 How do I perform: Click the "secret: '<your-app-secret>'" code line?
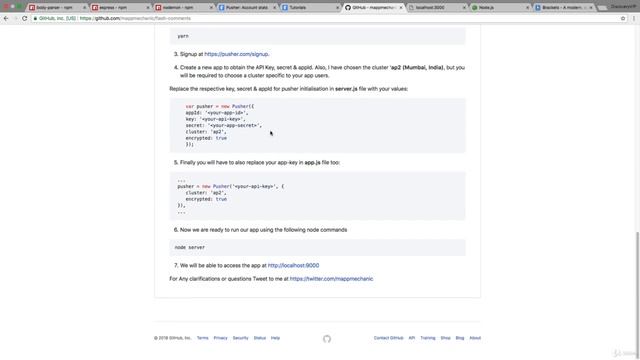[x=224, y=126]
